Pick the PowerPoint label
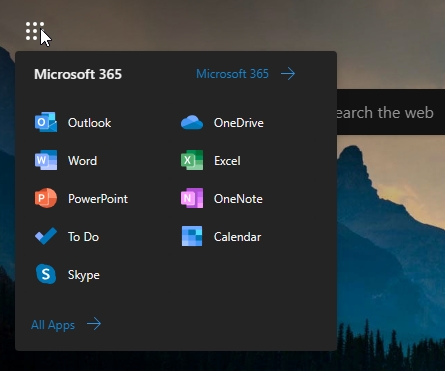445x371 pixels. click(98, 199)
